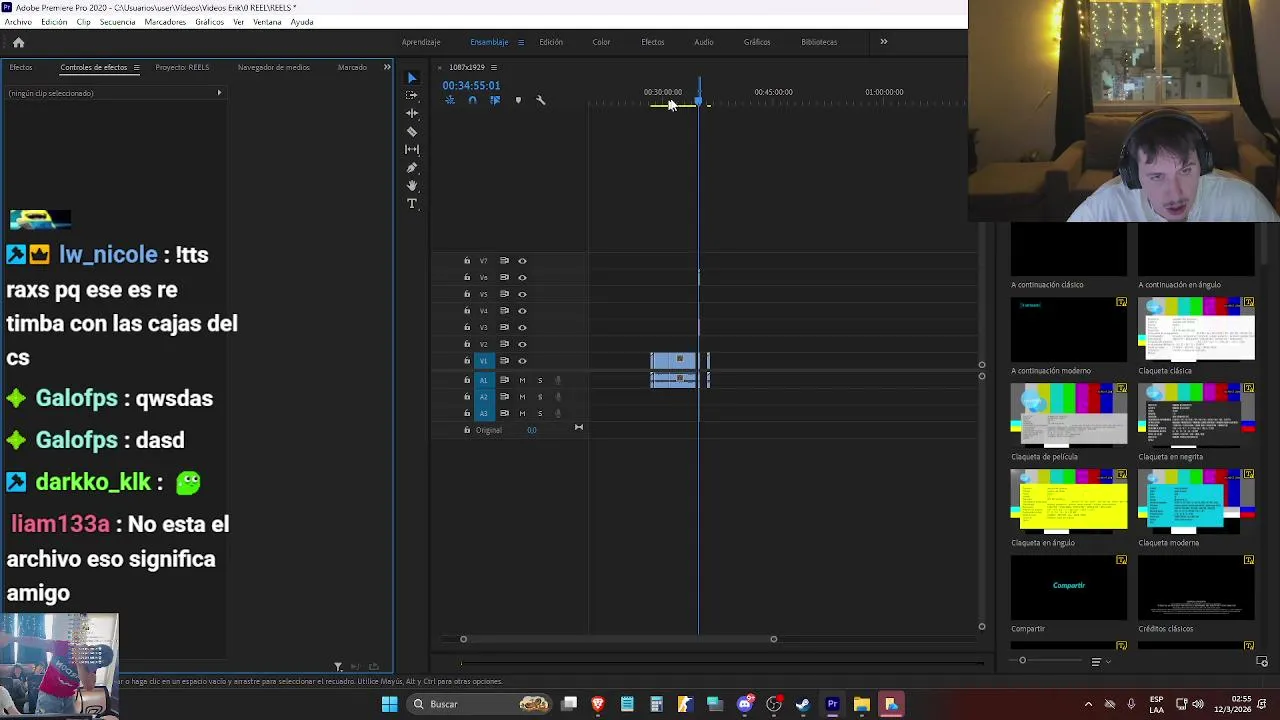Adjust thumbnail size slider below templates
The height and width of the screenshot is (720, 1280).
tap(1022, 660)
